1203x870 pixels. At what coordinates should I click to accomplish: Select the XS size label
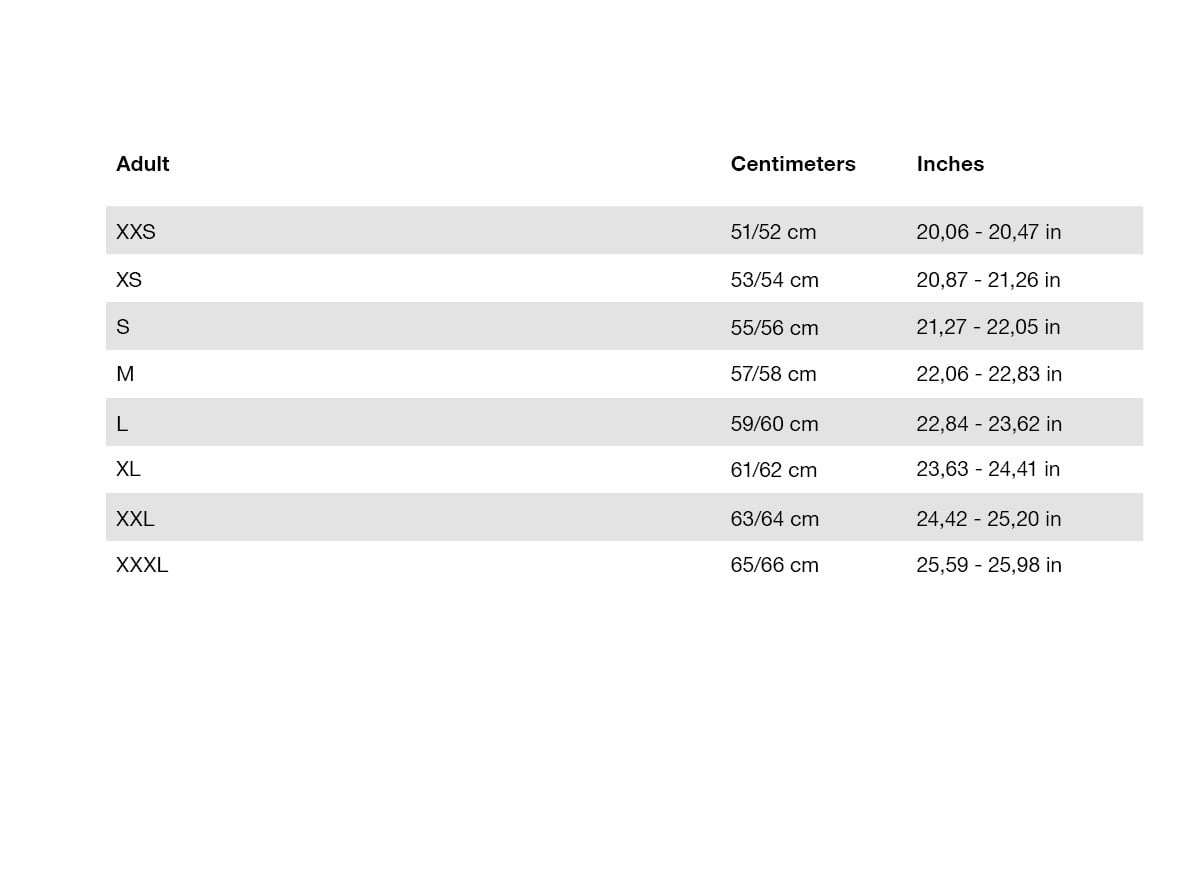tap(129, 280)
